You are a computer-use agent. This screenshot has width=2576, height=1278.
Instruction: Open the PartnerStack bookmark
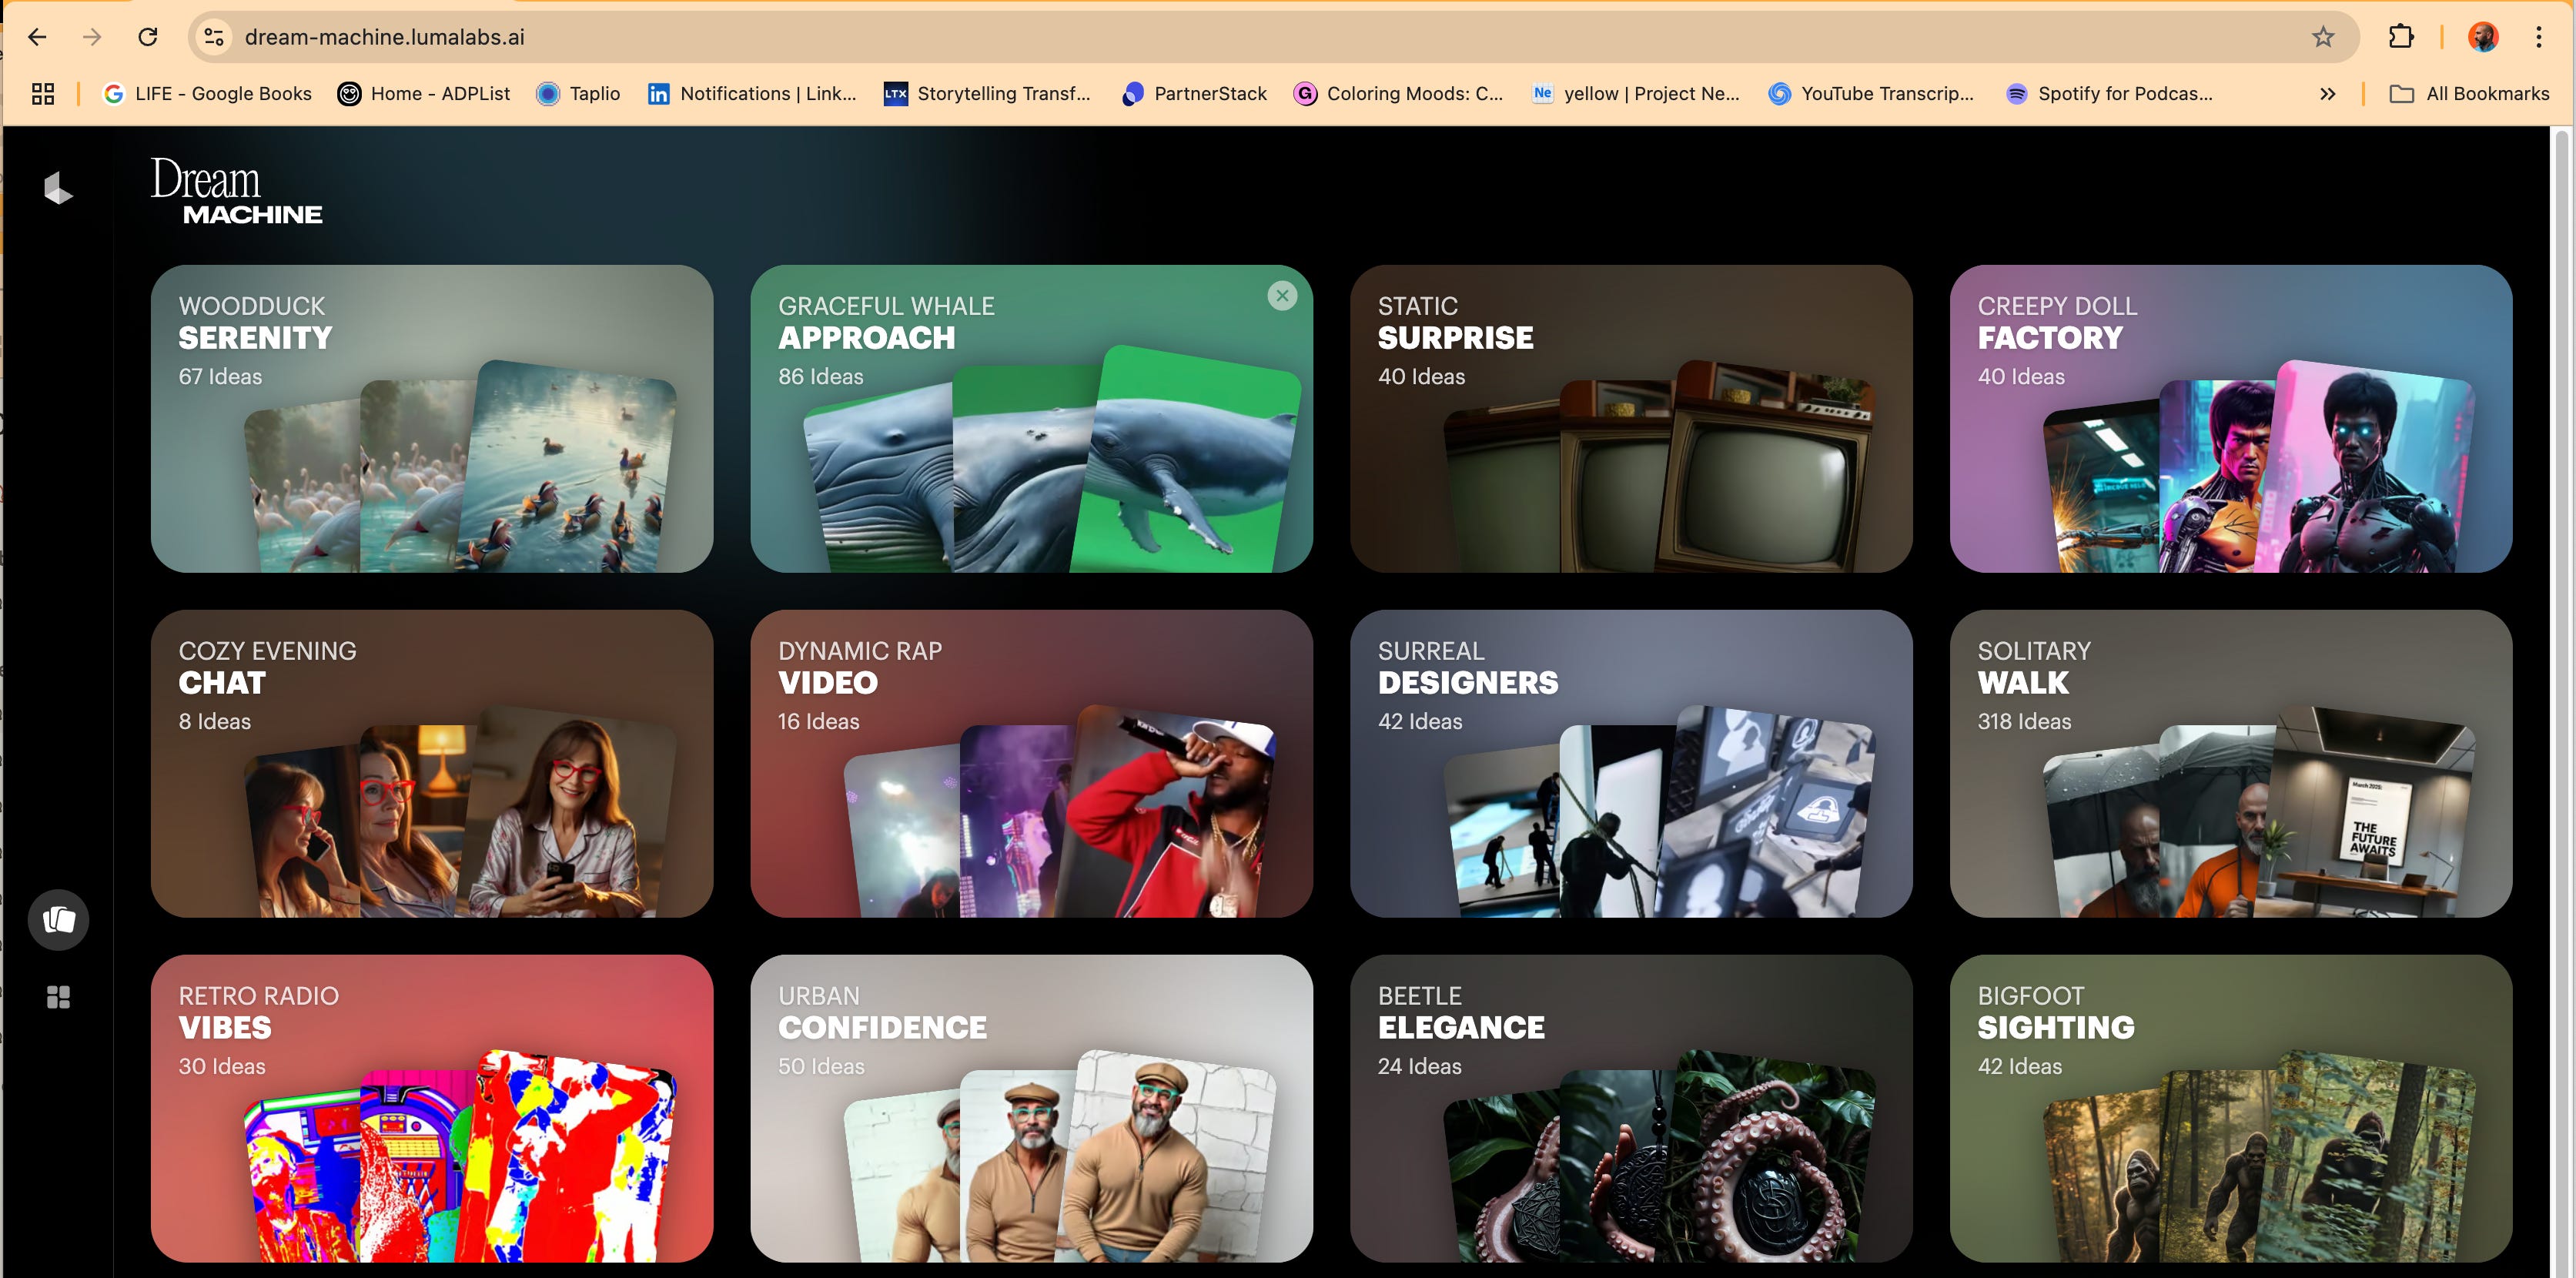coord(1194,93)
